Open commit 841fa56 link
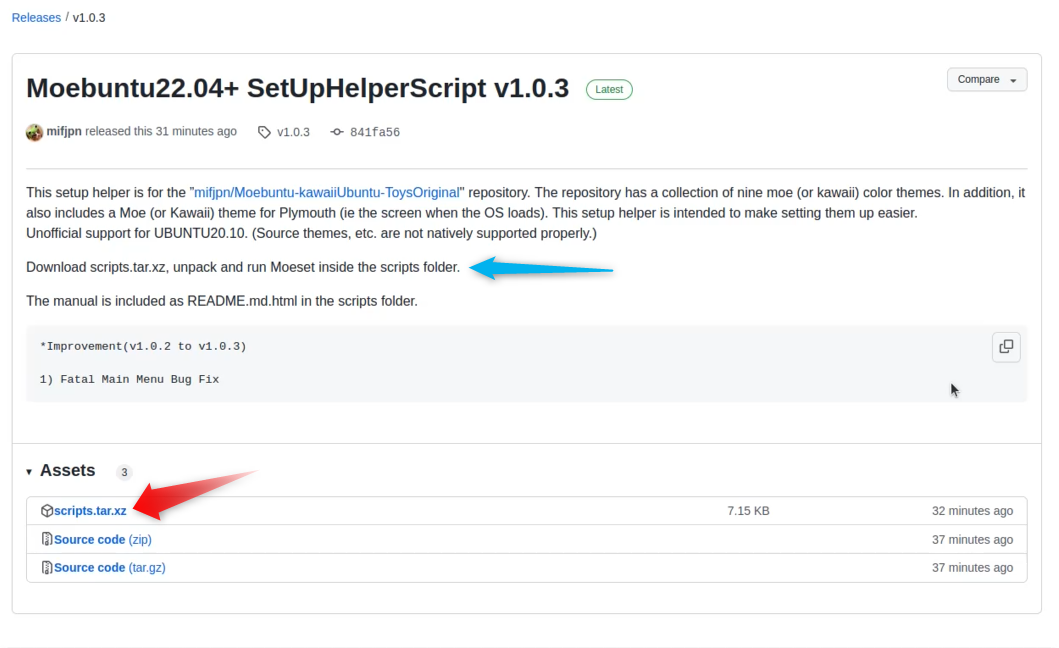 pos(374,132)
